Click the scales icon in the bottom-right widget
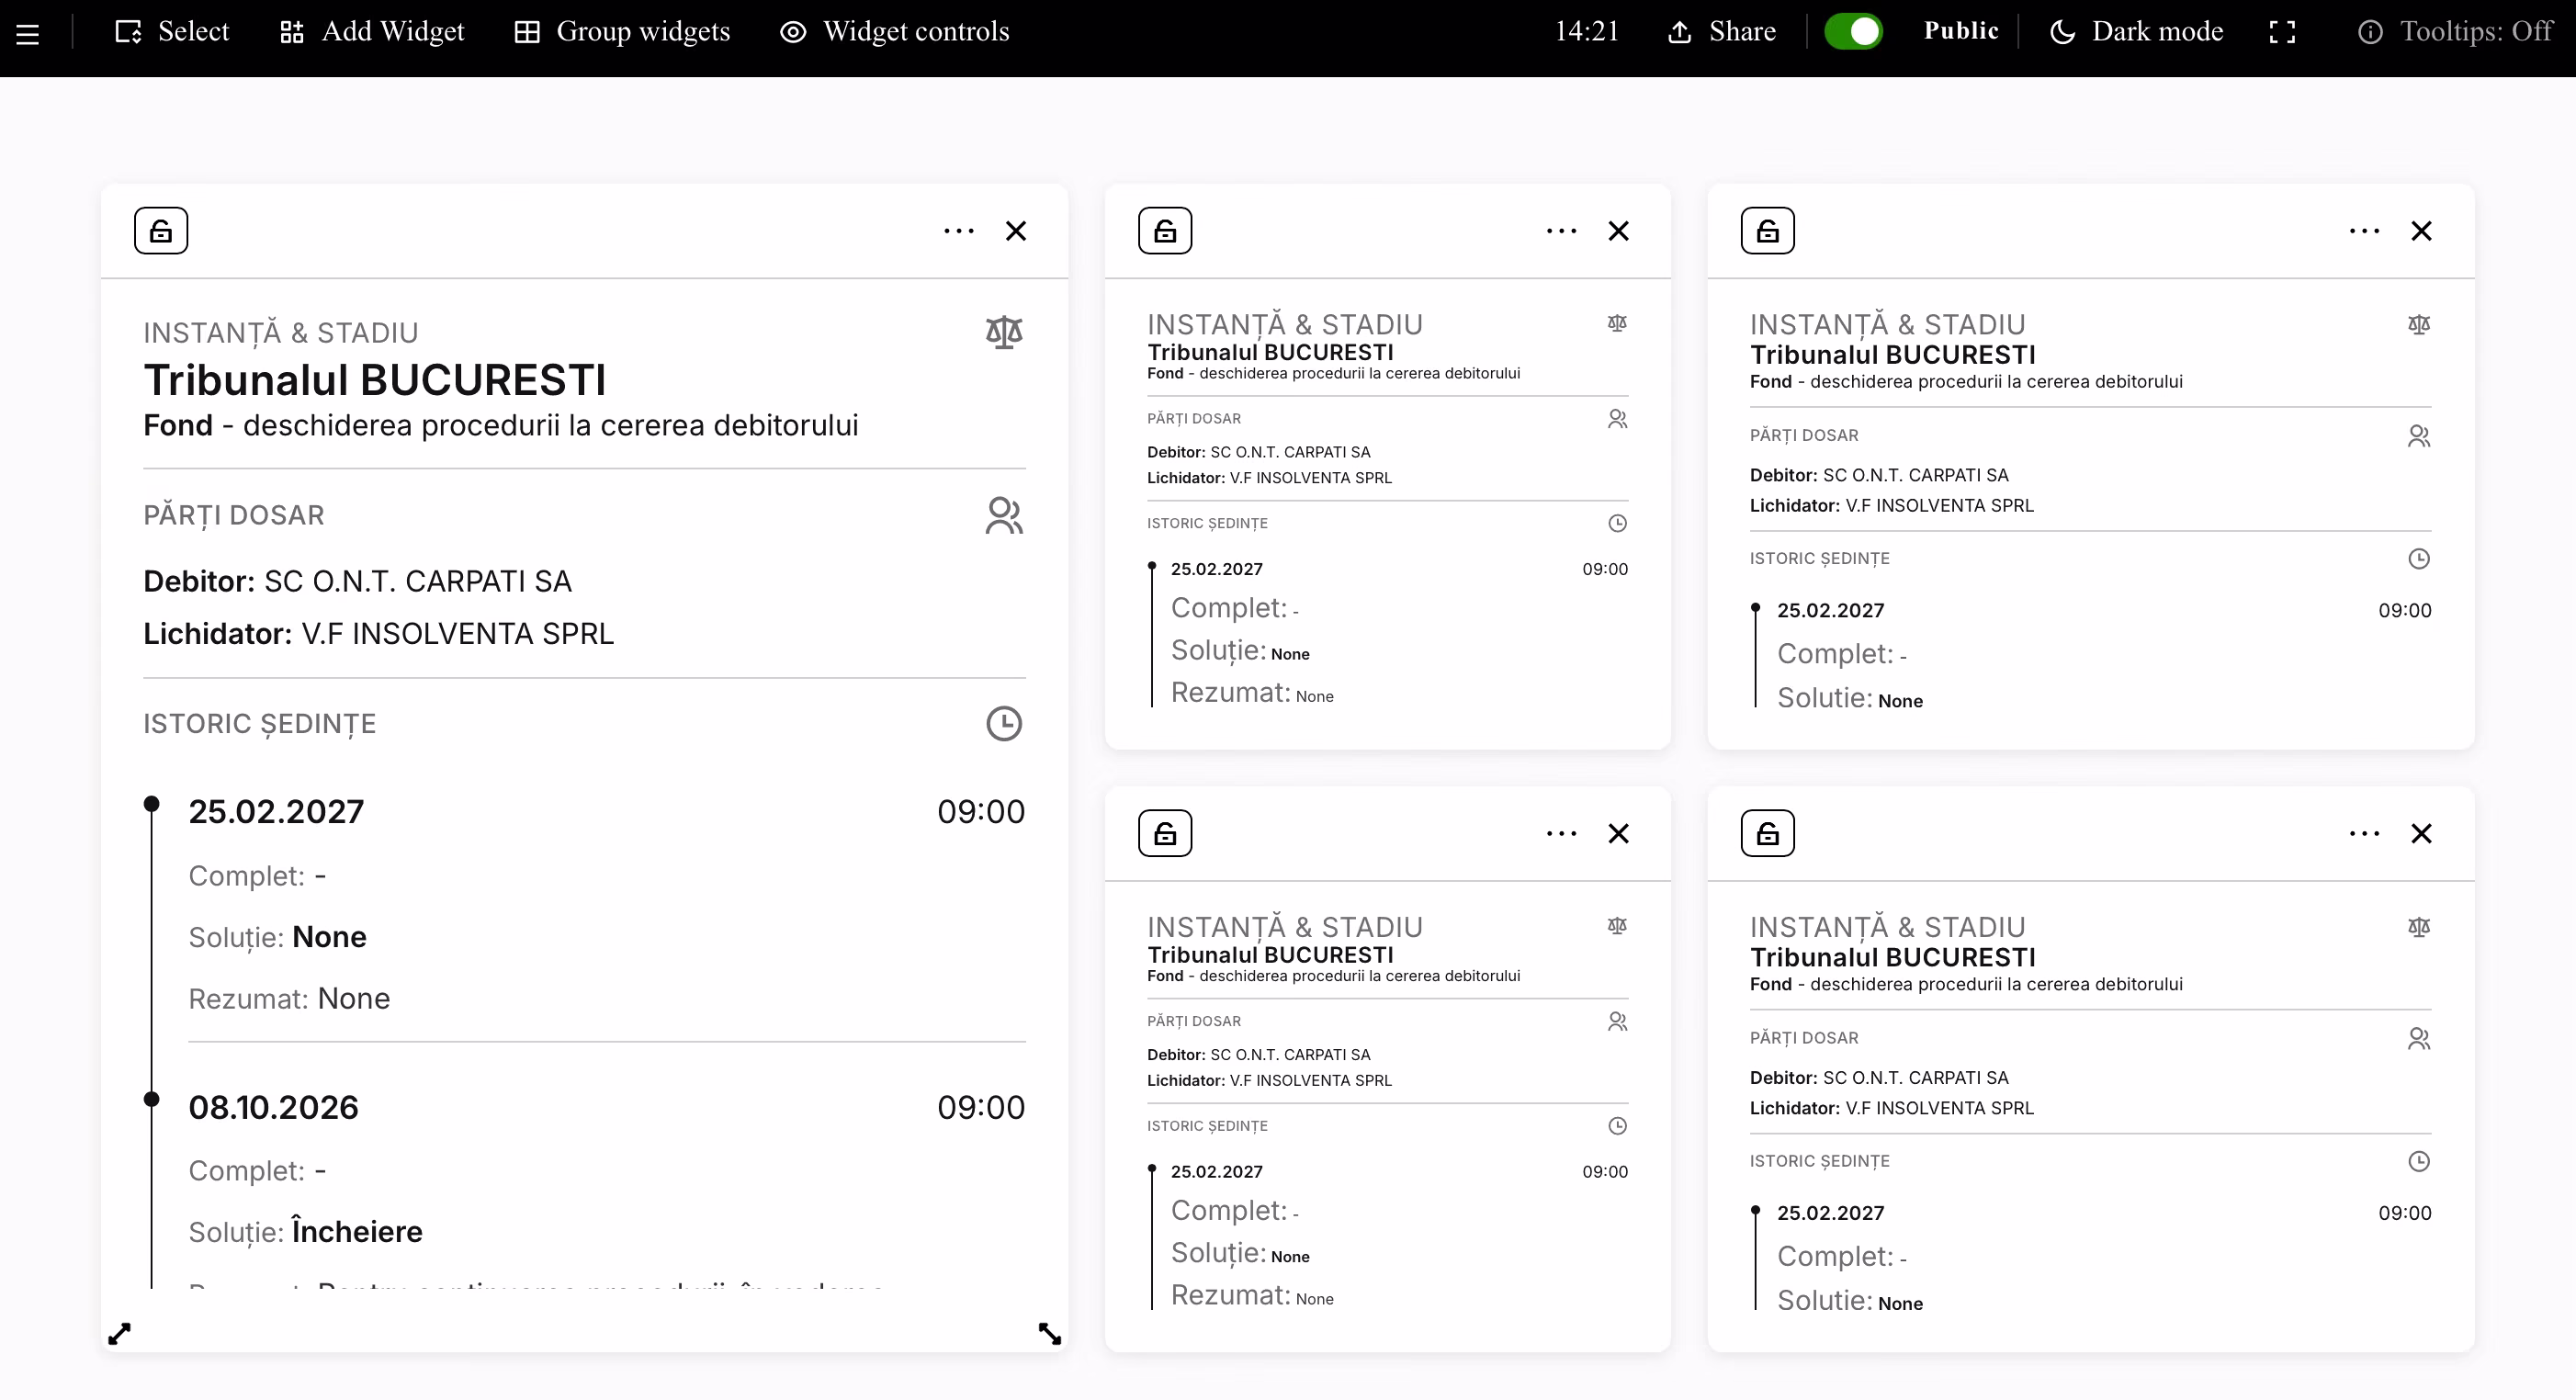 tap(2419, 927)
